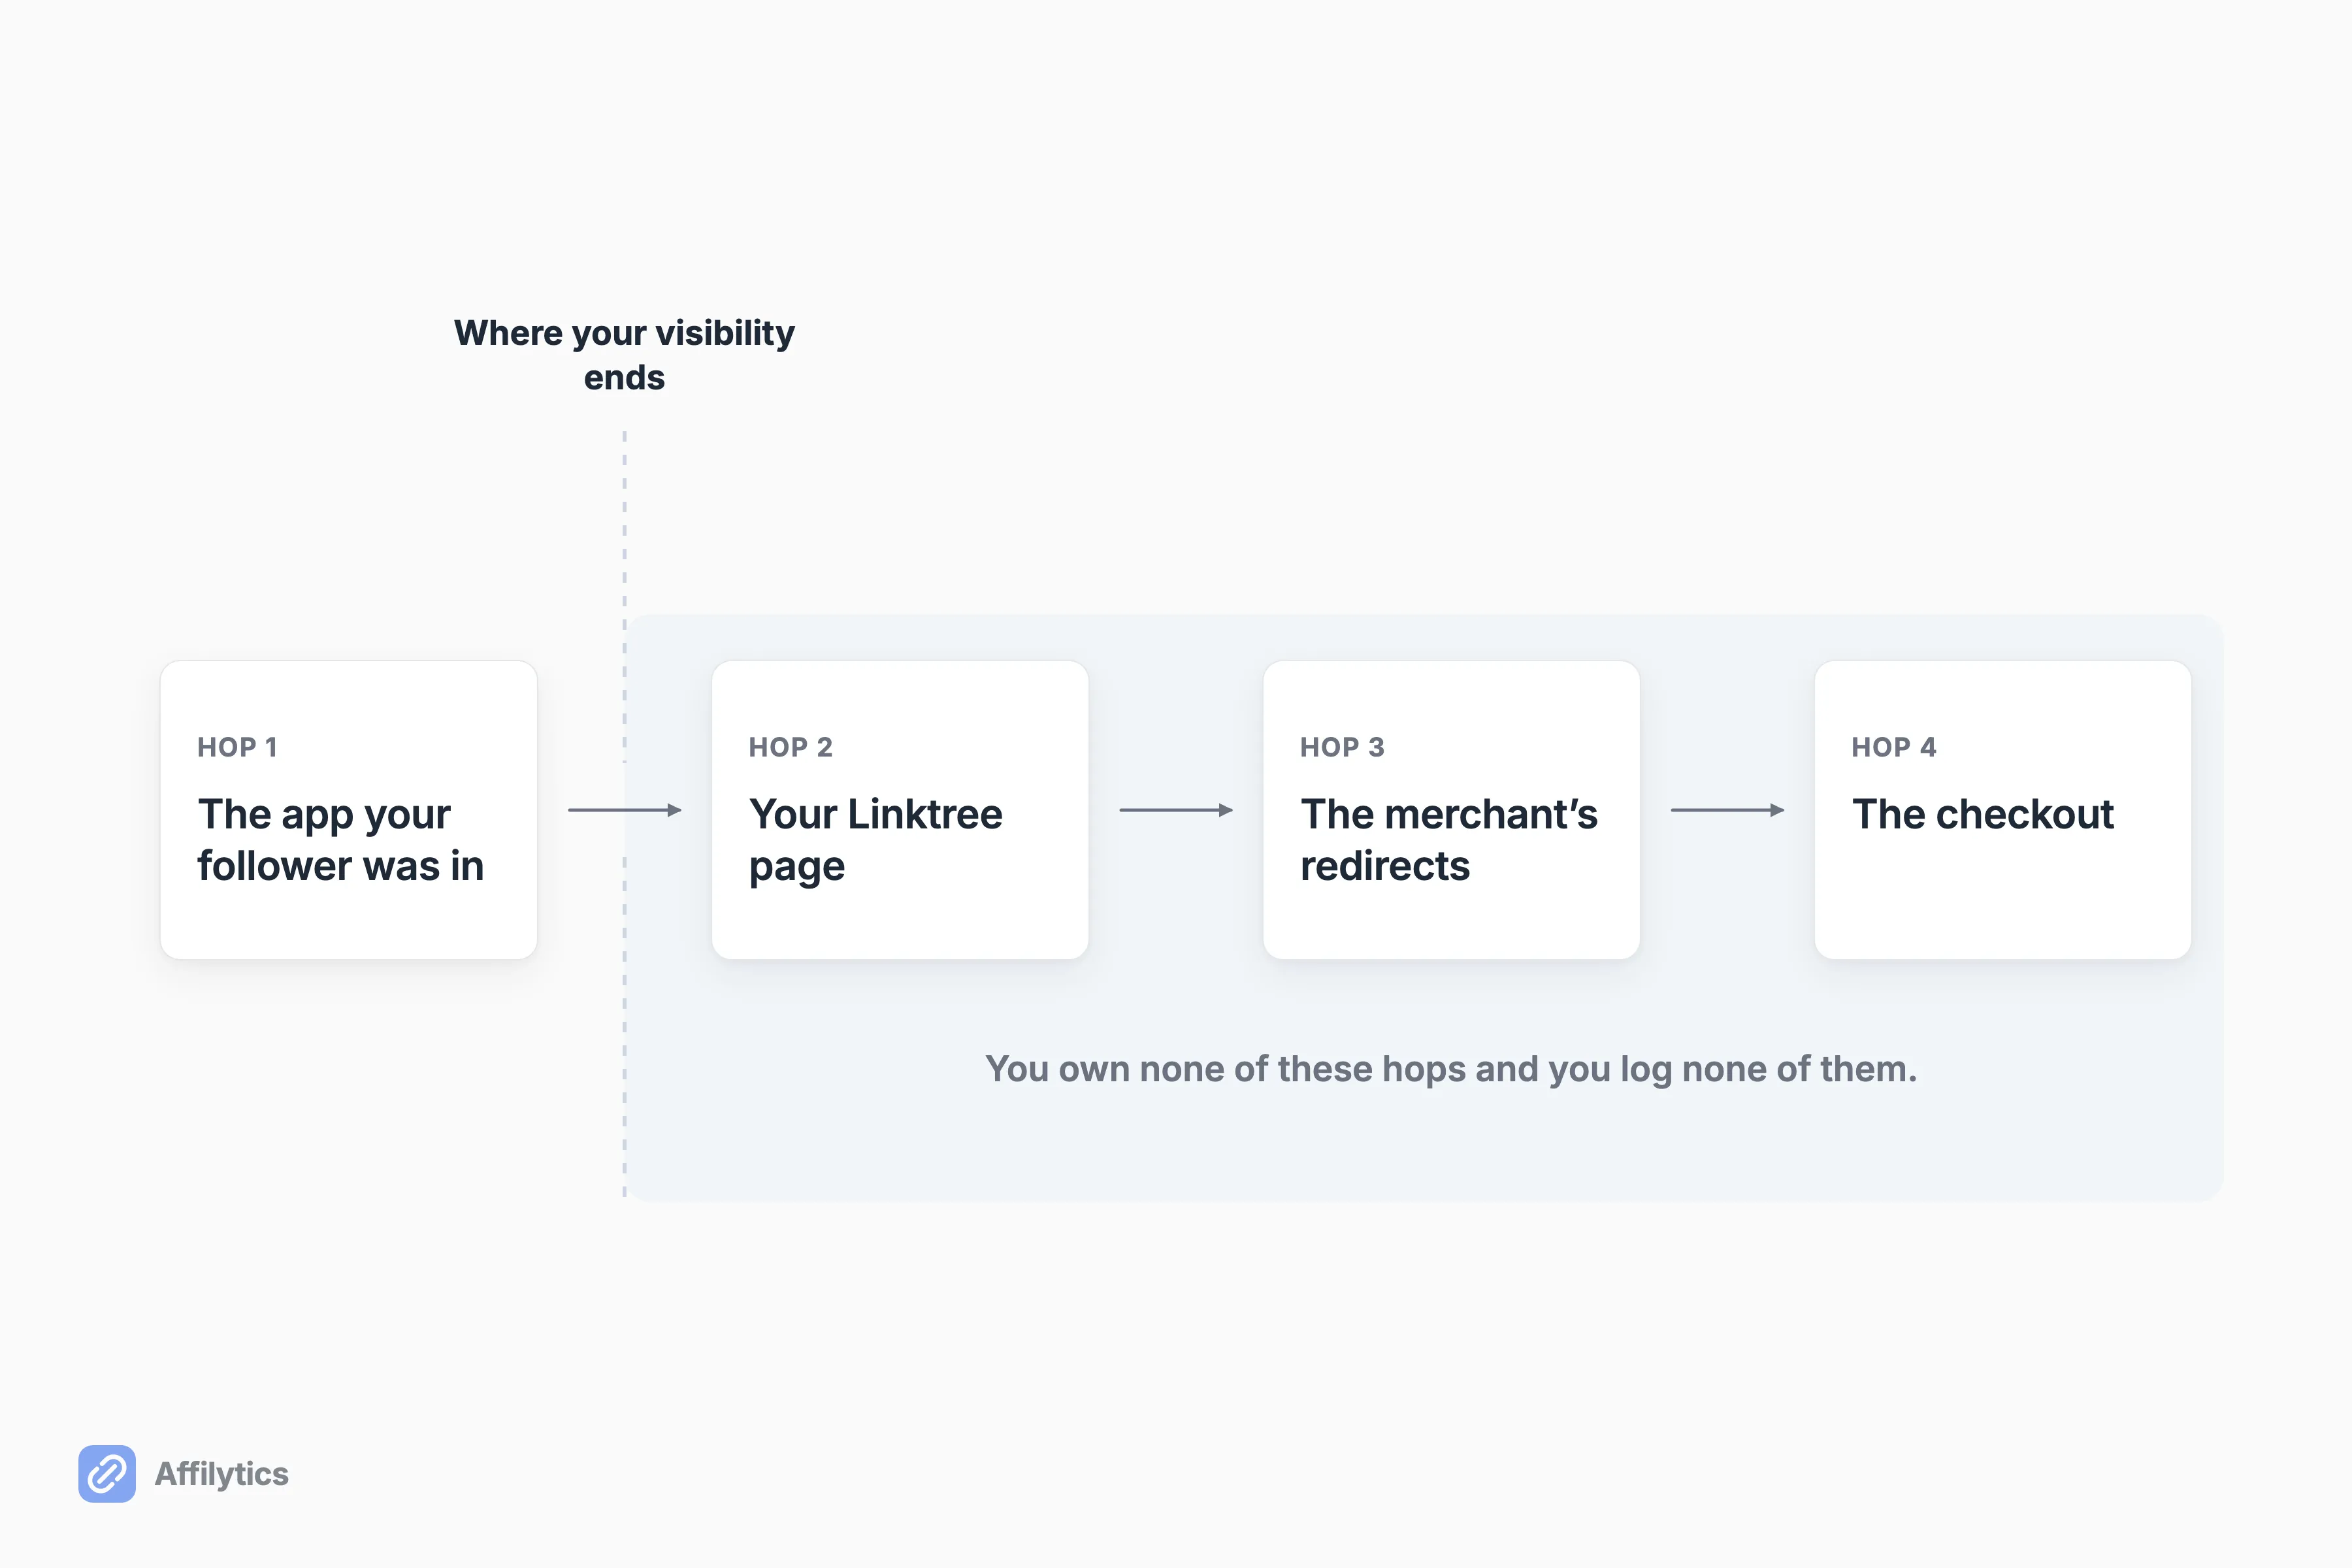
Task: Click 'The checkout' title text
Action: (x=1982, y=814)
